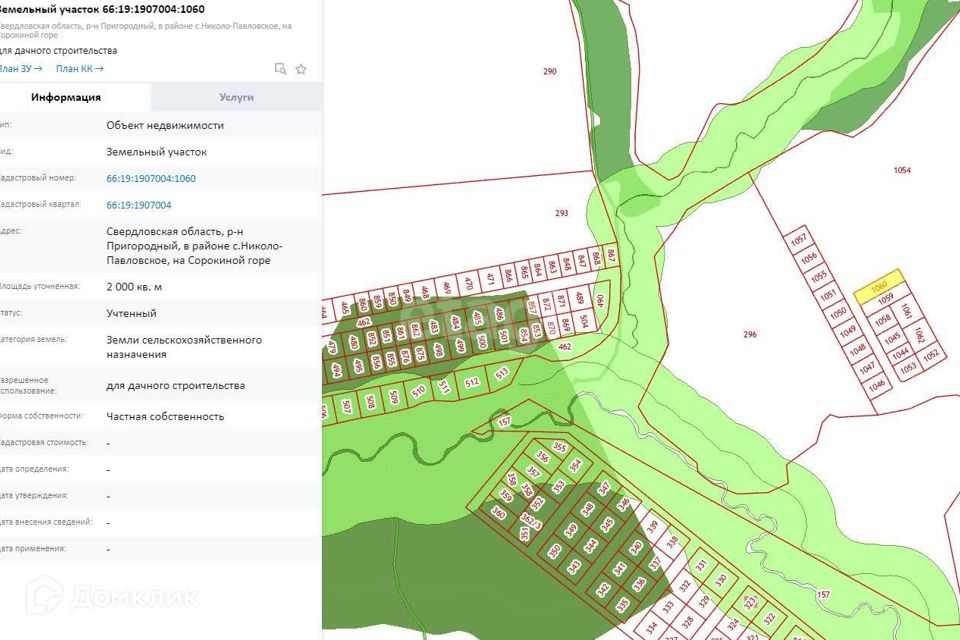960x640 pixels.
Task: Click large parcel 296 on map
Action: (x=750, y=334)
